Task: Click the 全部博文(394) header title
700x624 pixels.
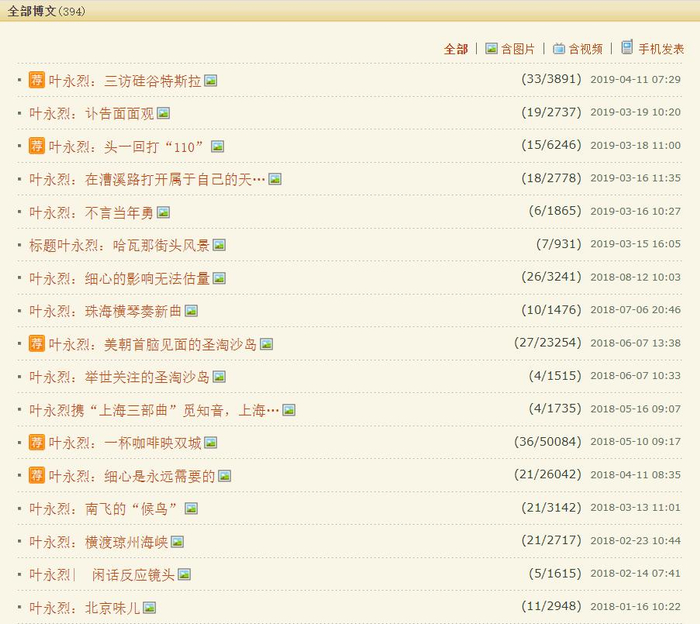Action: 46,11
